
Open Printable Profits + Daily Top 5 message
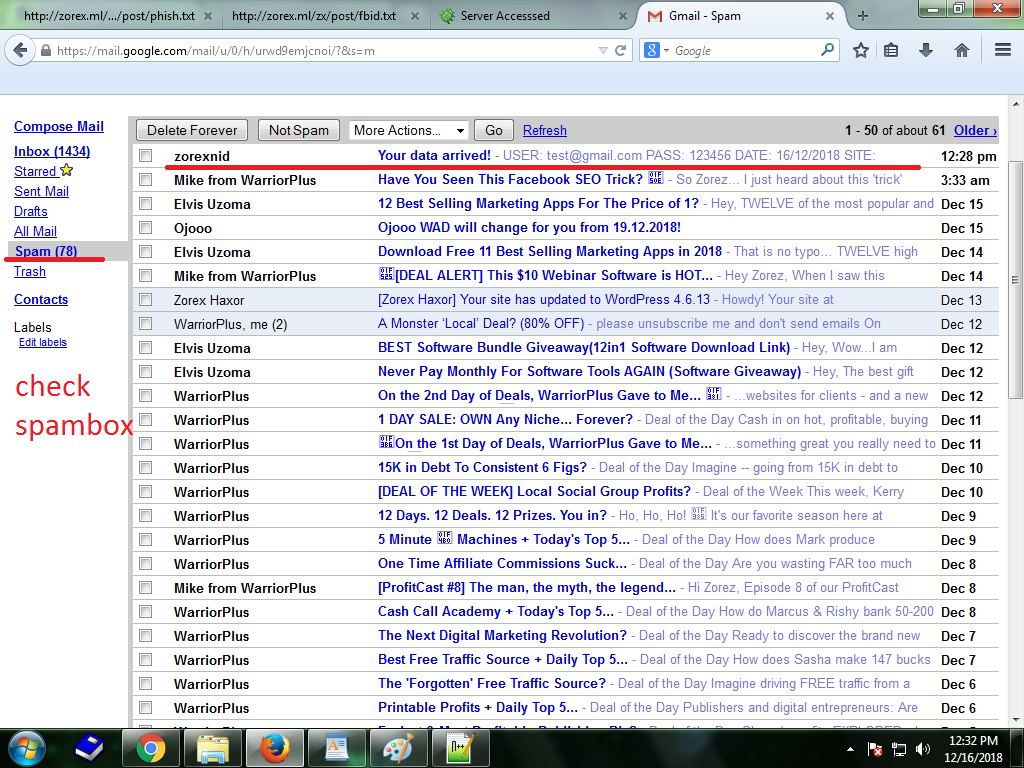pyautogui.click(x=477, y=708)
